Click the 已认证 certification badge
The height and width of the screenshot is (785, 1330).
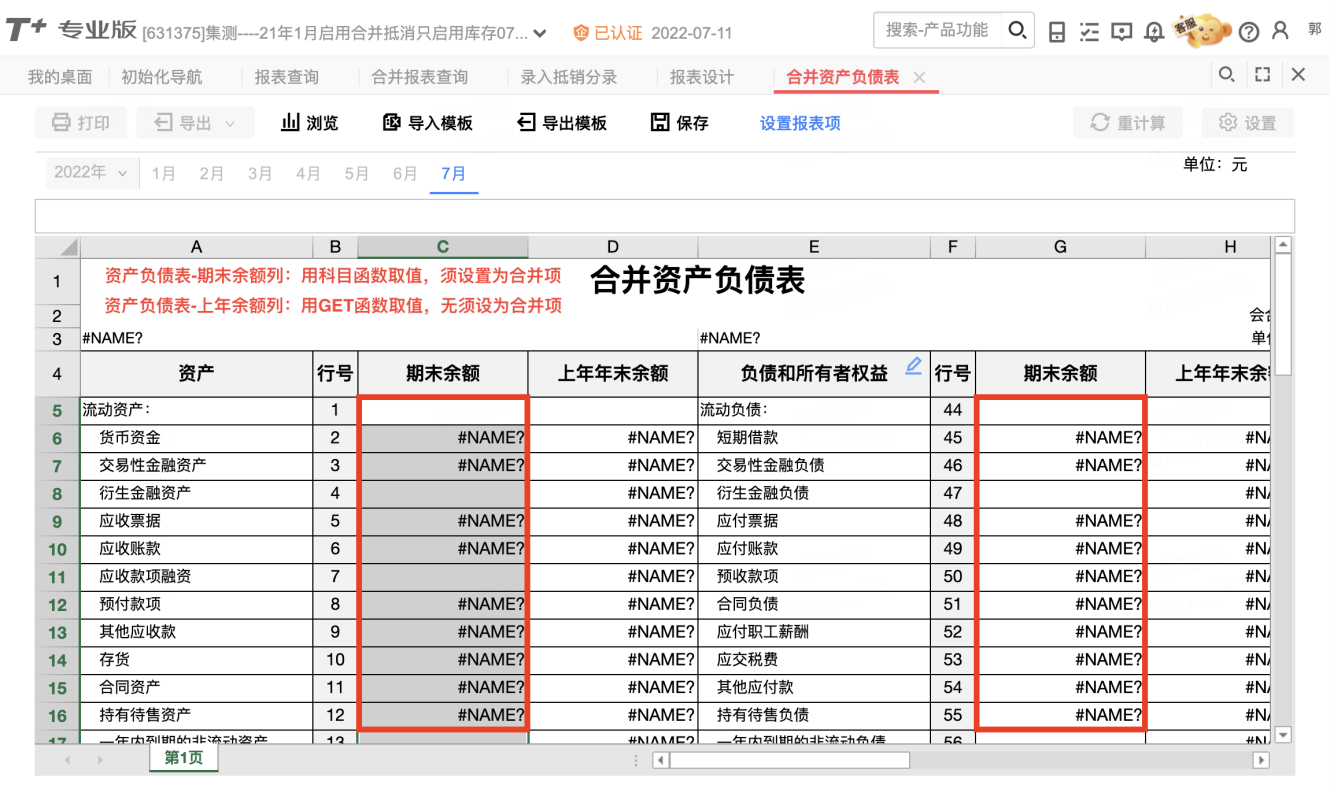tap(608, 33)
